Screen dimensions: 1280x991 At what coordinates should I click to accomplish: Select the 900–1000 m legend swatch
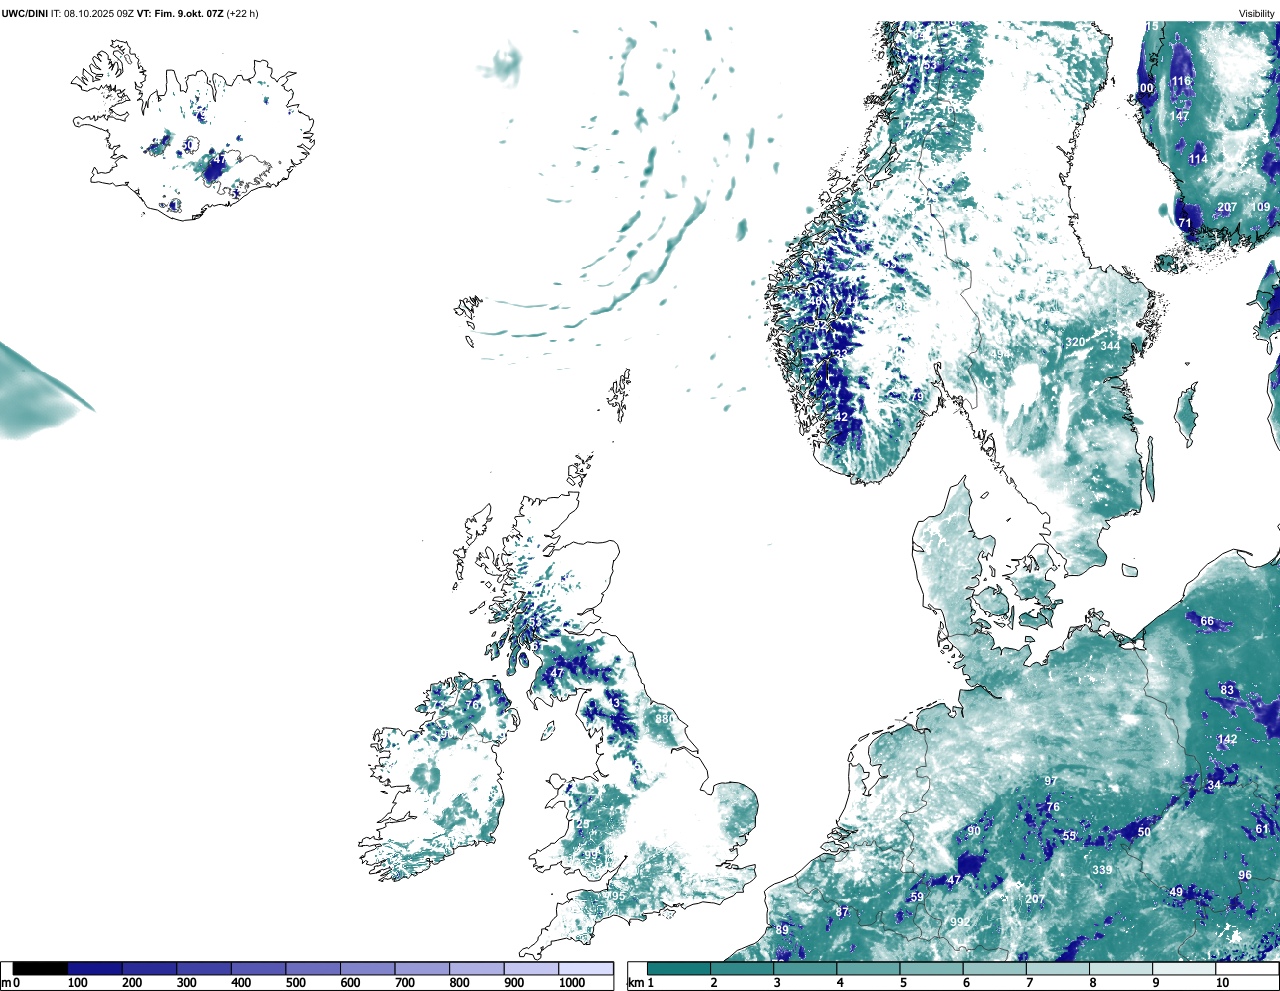(531, 968)
